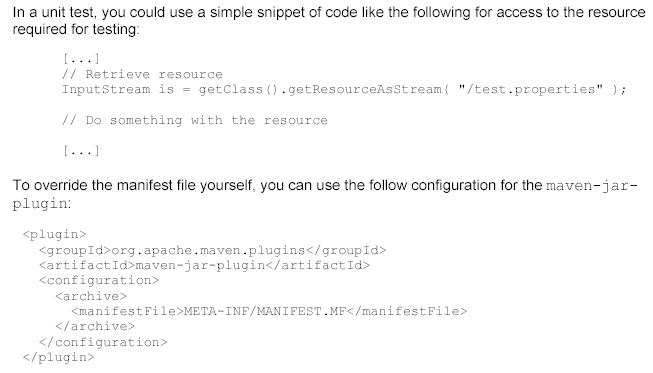Click 'META-INF/MANIFEST.MF' manifestFile value
The image size is (653, 373).
click(265, 311)
